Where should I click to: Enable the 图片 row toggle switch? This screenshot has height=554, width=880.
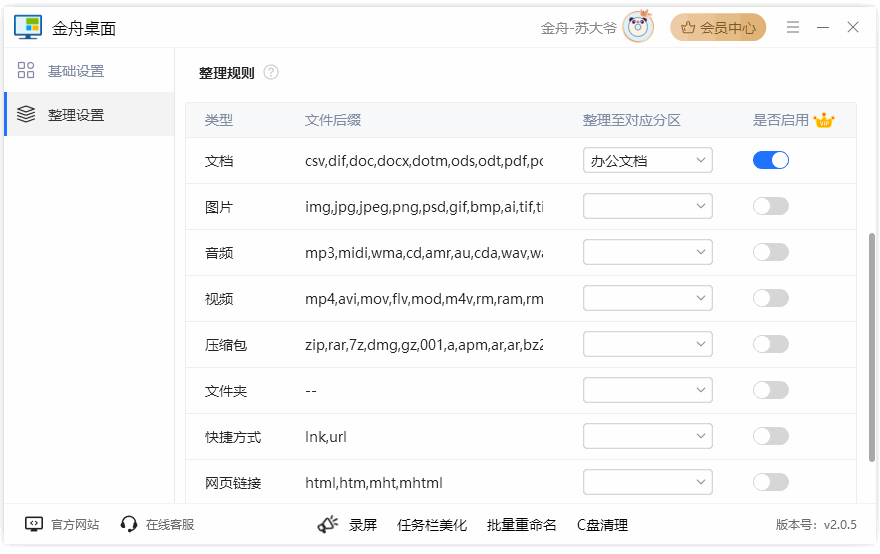[x=770, y=206]
